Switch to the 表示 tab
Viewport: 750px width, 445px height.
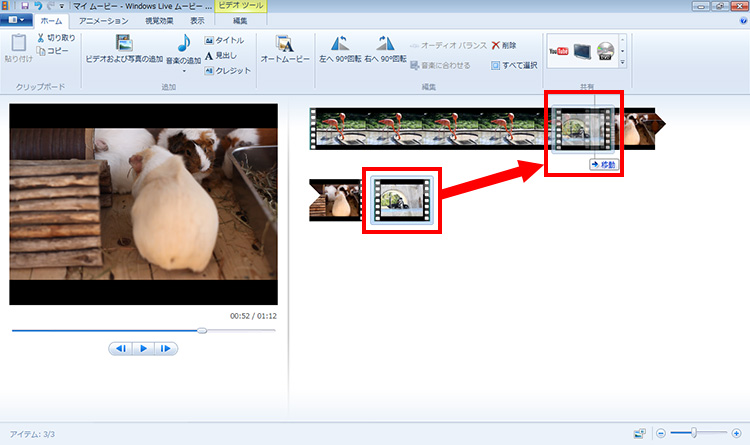pyautogui.click(x=197, y=21)
